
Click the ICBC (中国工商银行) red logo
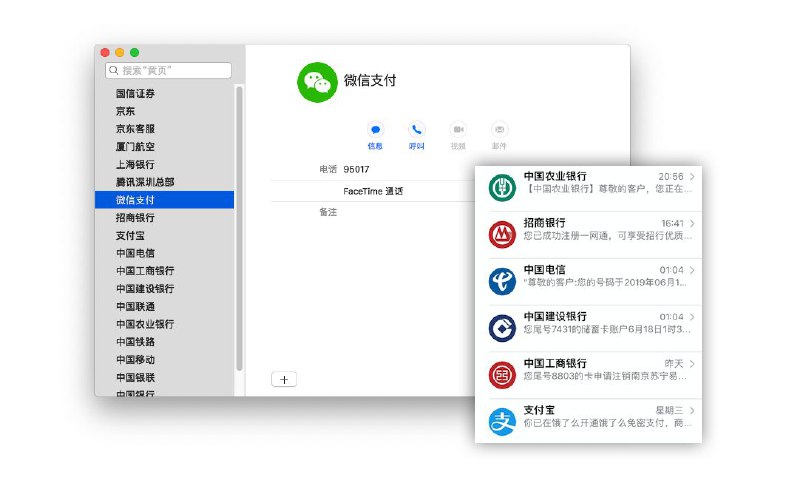[502, 375]
